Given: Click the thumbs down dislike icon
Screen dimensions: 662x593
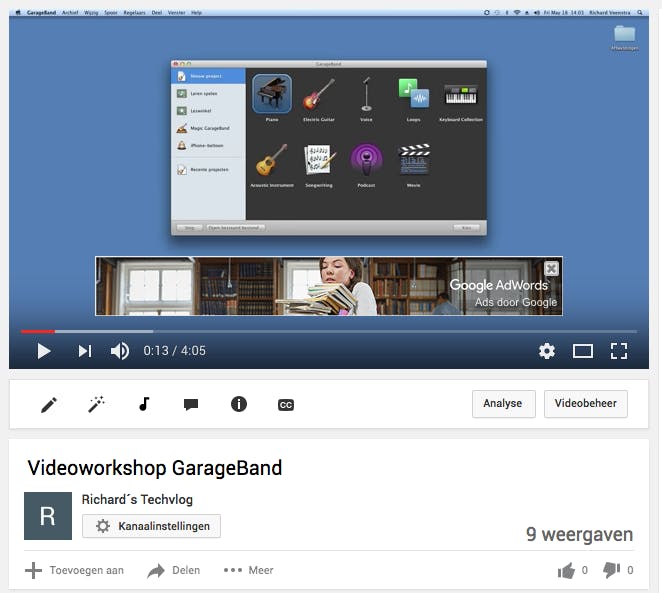Looking at the screenshot, I should pos(611,570).
